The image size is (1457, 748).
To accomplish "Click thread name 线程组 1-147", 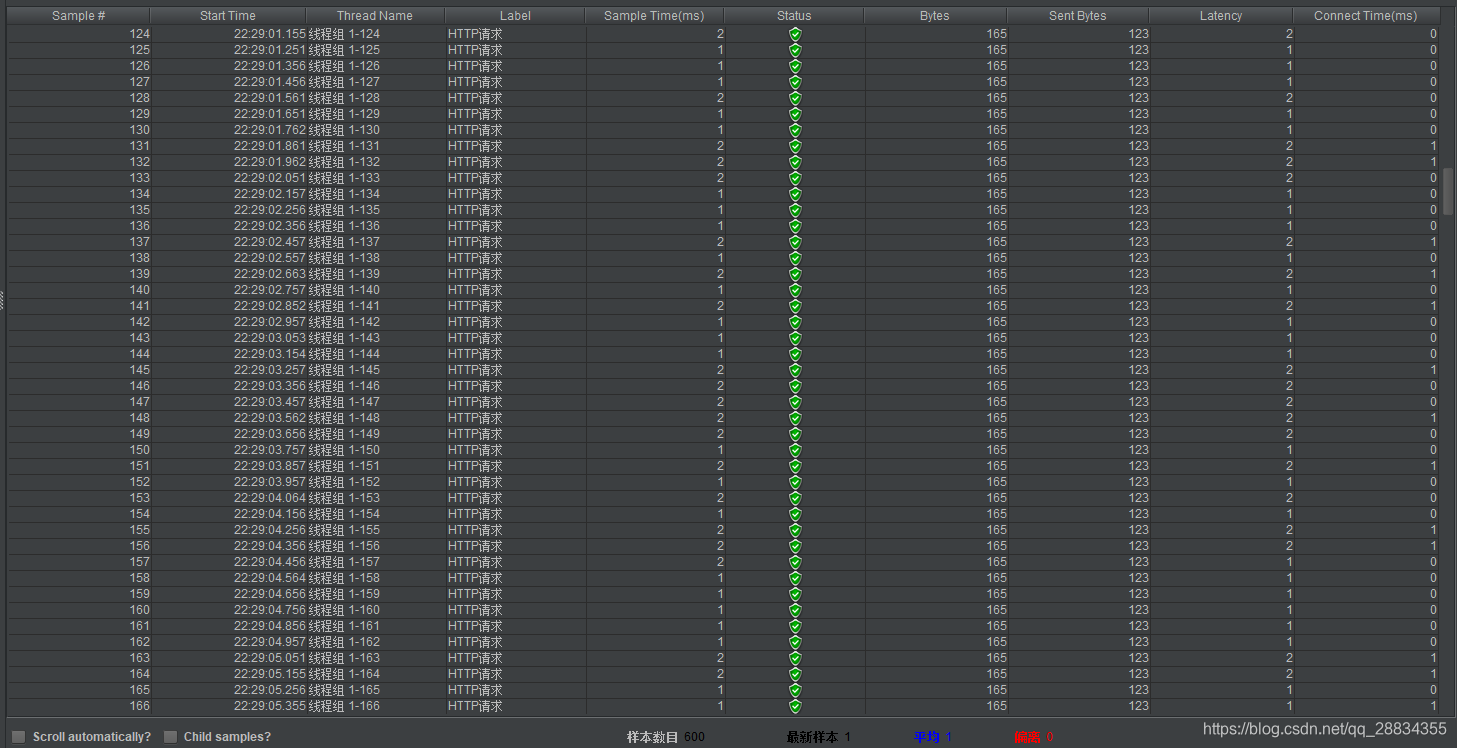I will coord(345,402).
